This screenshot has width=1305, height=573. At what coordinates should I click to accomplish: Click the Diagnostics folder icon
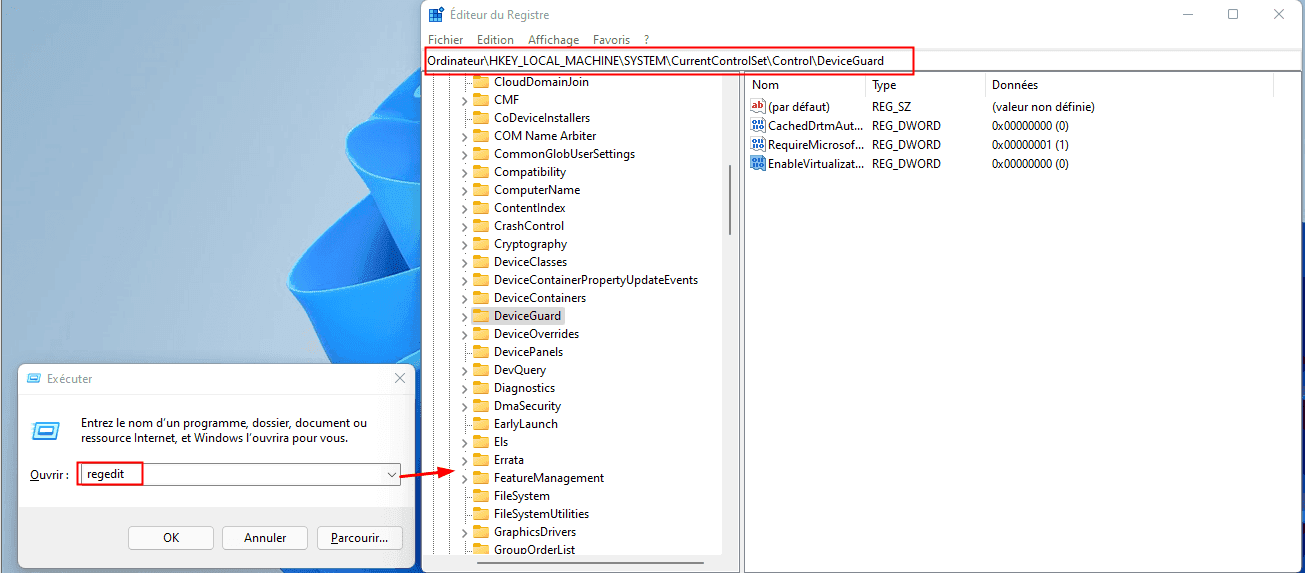pos(480,388)
